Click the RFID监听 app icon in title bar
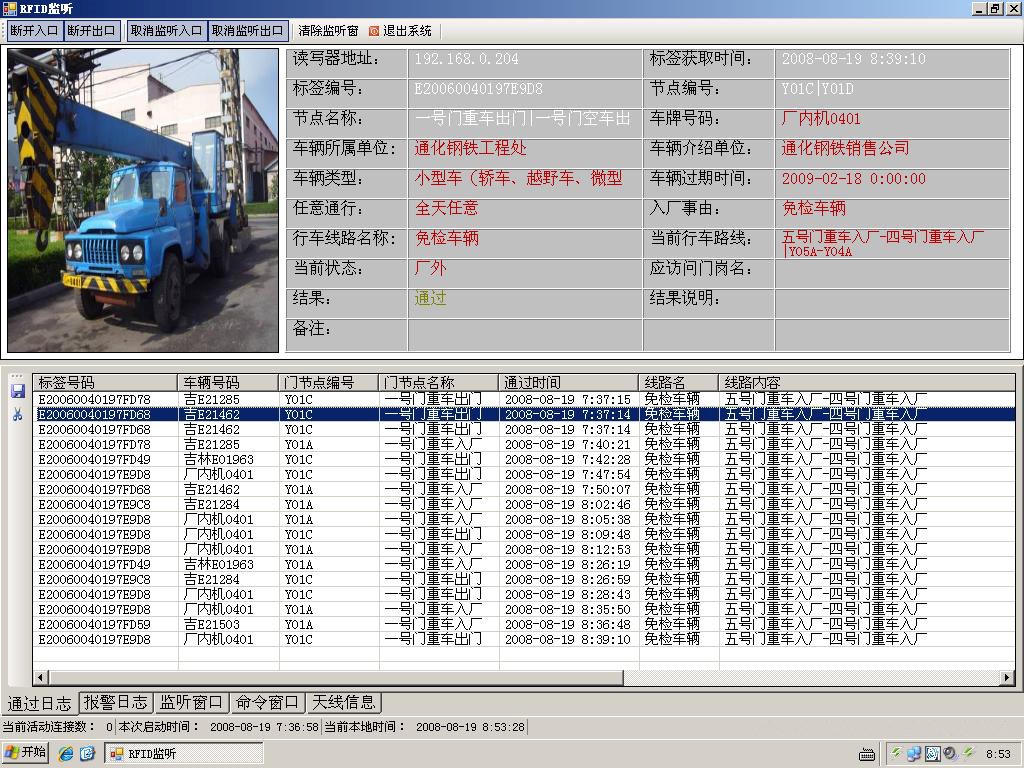Image resolution: width=1024 pixels, height=768 pixels. click(x=9, y=9)
